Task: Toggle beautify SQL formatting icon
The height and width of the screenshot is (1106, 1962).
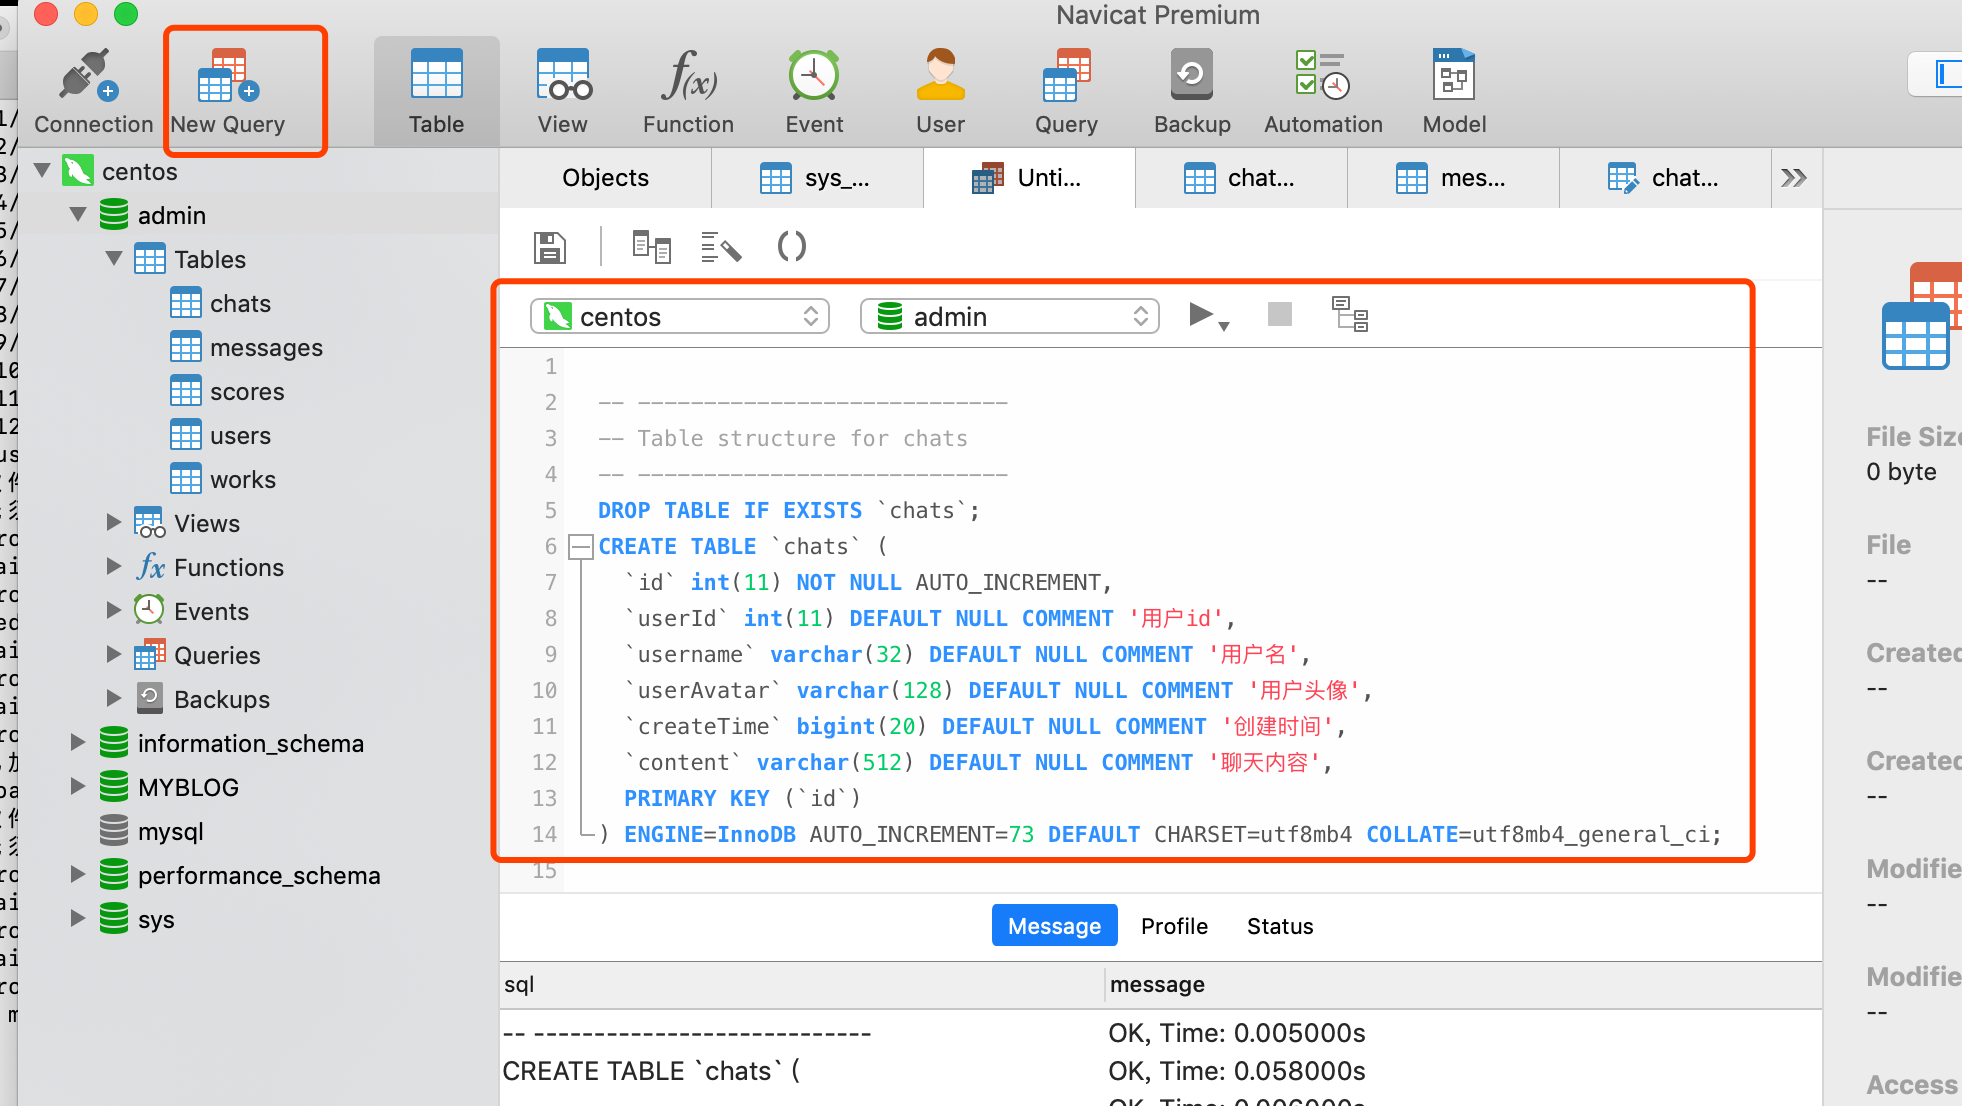Action: point(720,247)
